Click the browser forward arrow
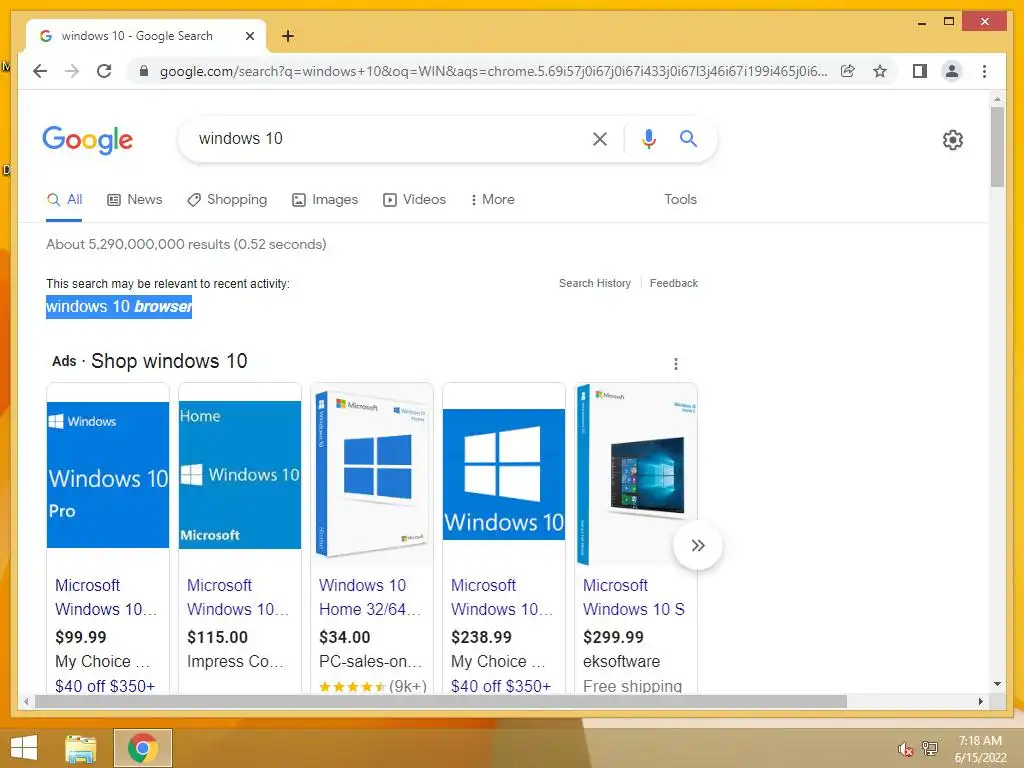Screen dimensions: 1024x768 [72, 71]
